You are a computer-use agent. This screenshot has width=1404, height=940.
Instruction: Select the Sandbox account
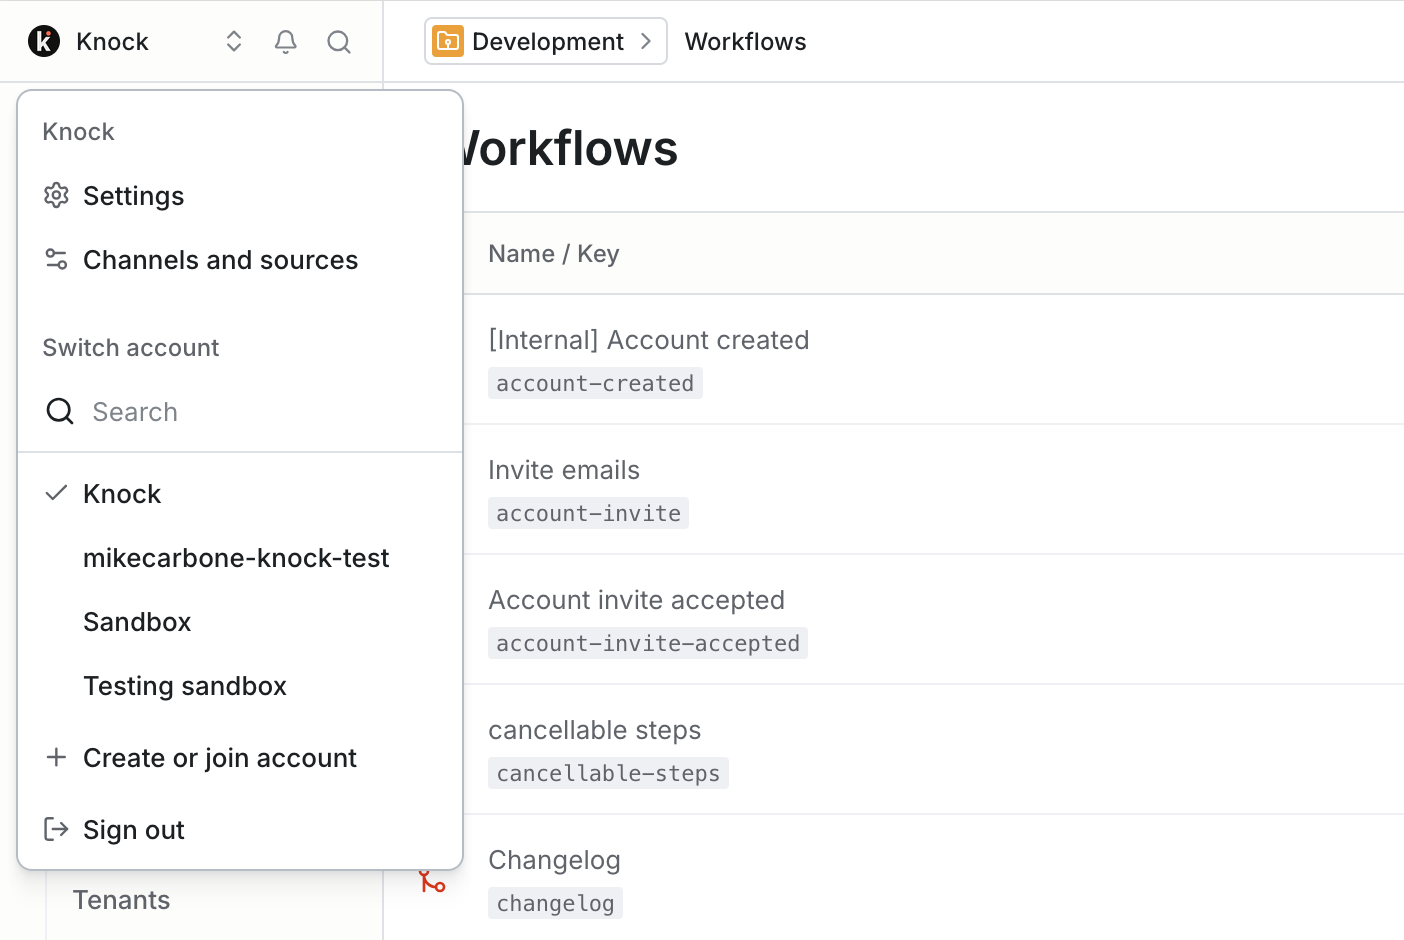tap(137, 621)
